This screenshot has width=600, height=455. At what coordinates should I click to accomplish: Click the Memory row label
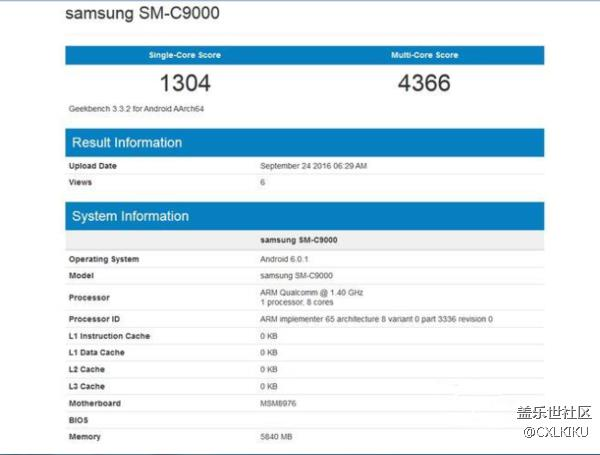pos(85,437)
